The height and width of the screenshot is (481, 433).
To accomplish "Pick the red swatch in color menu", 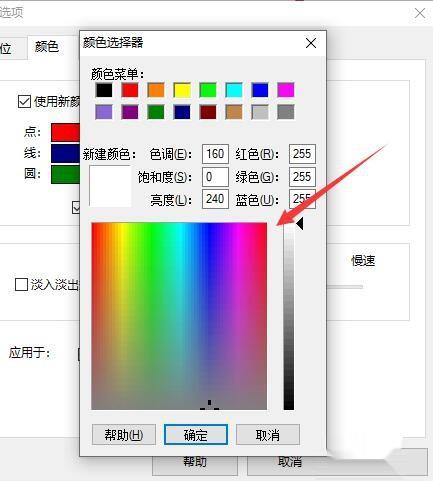I will point(130,90).
